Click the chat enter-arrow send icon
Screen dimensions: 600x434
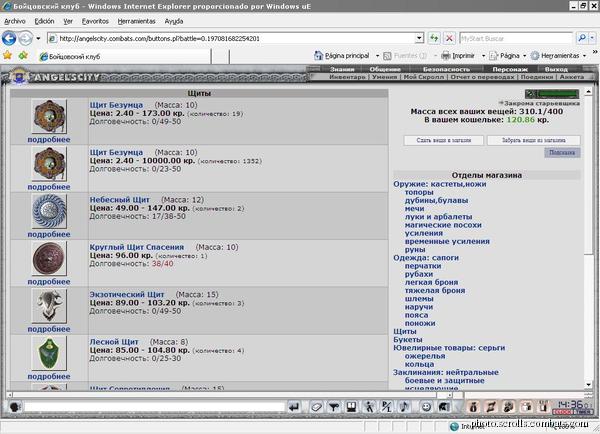click(x=294, y=407)
